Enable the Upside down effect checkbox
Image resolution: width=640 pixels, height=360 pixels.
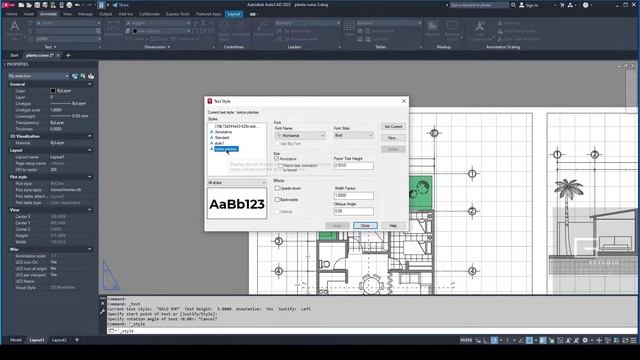(x=277, y=188)
